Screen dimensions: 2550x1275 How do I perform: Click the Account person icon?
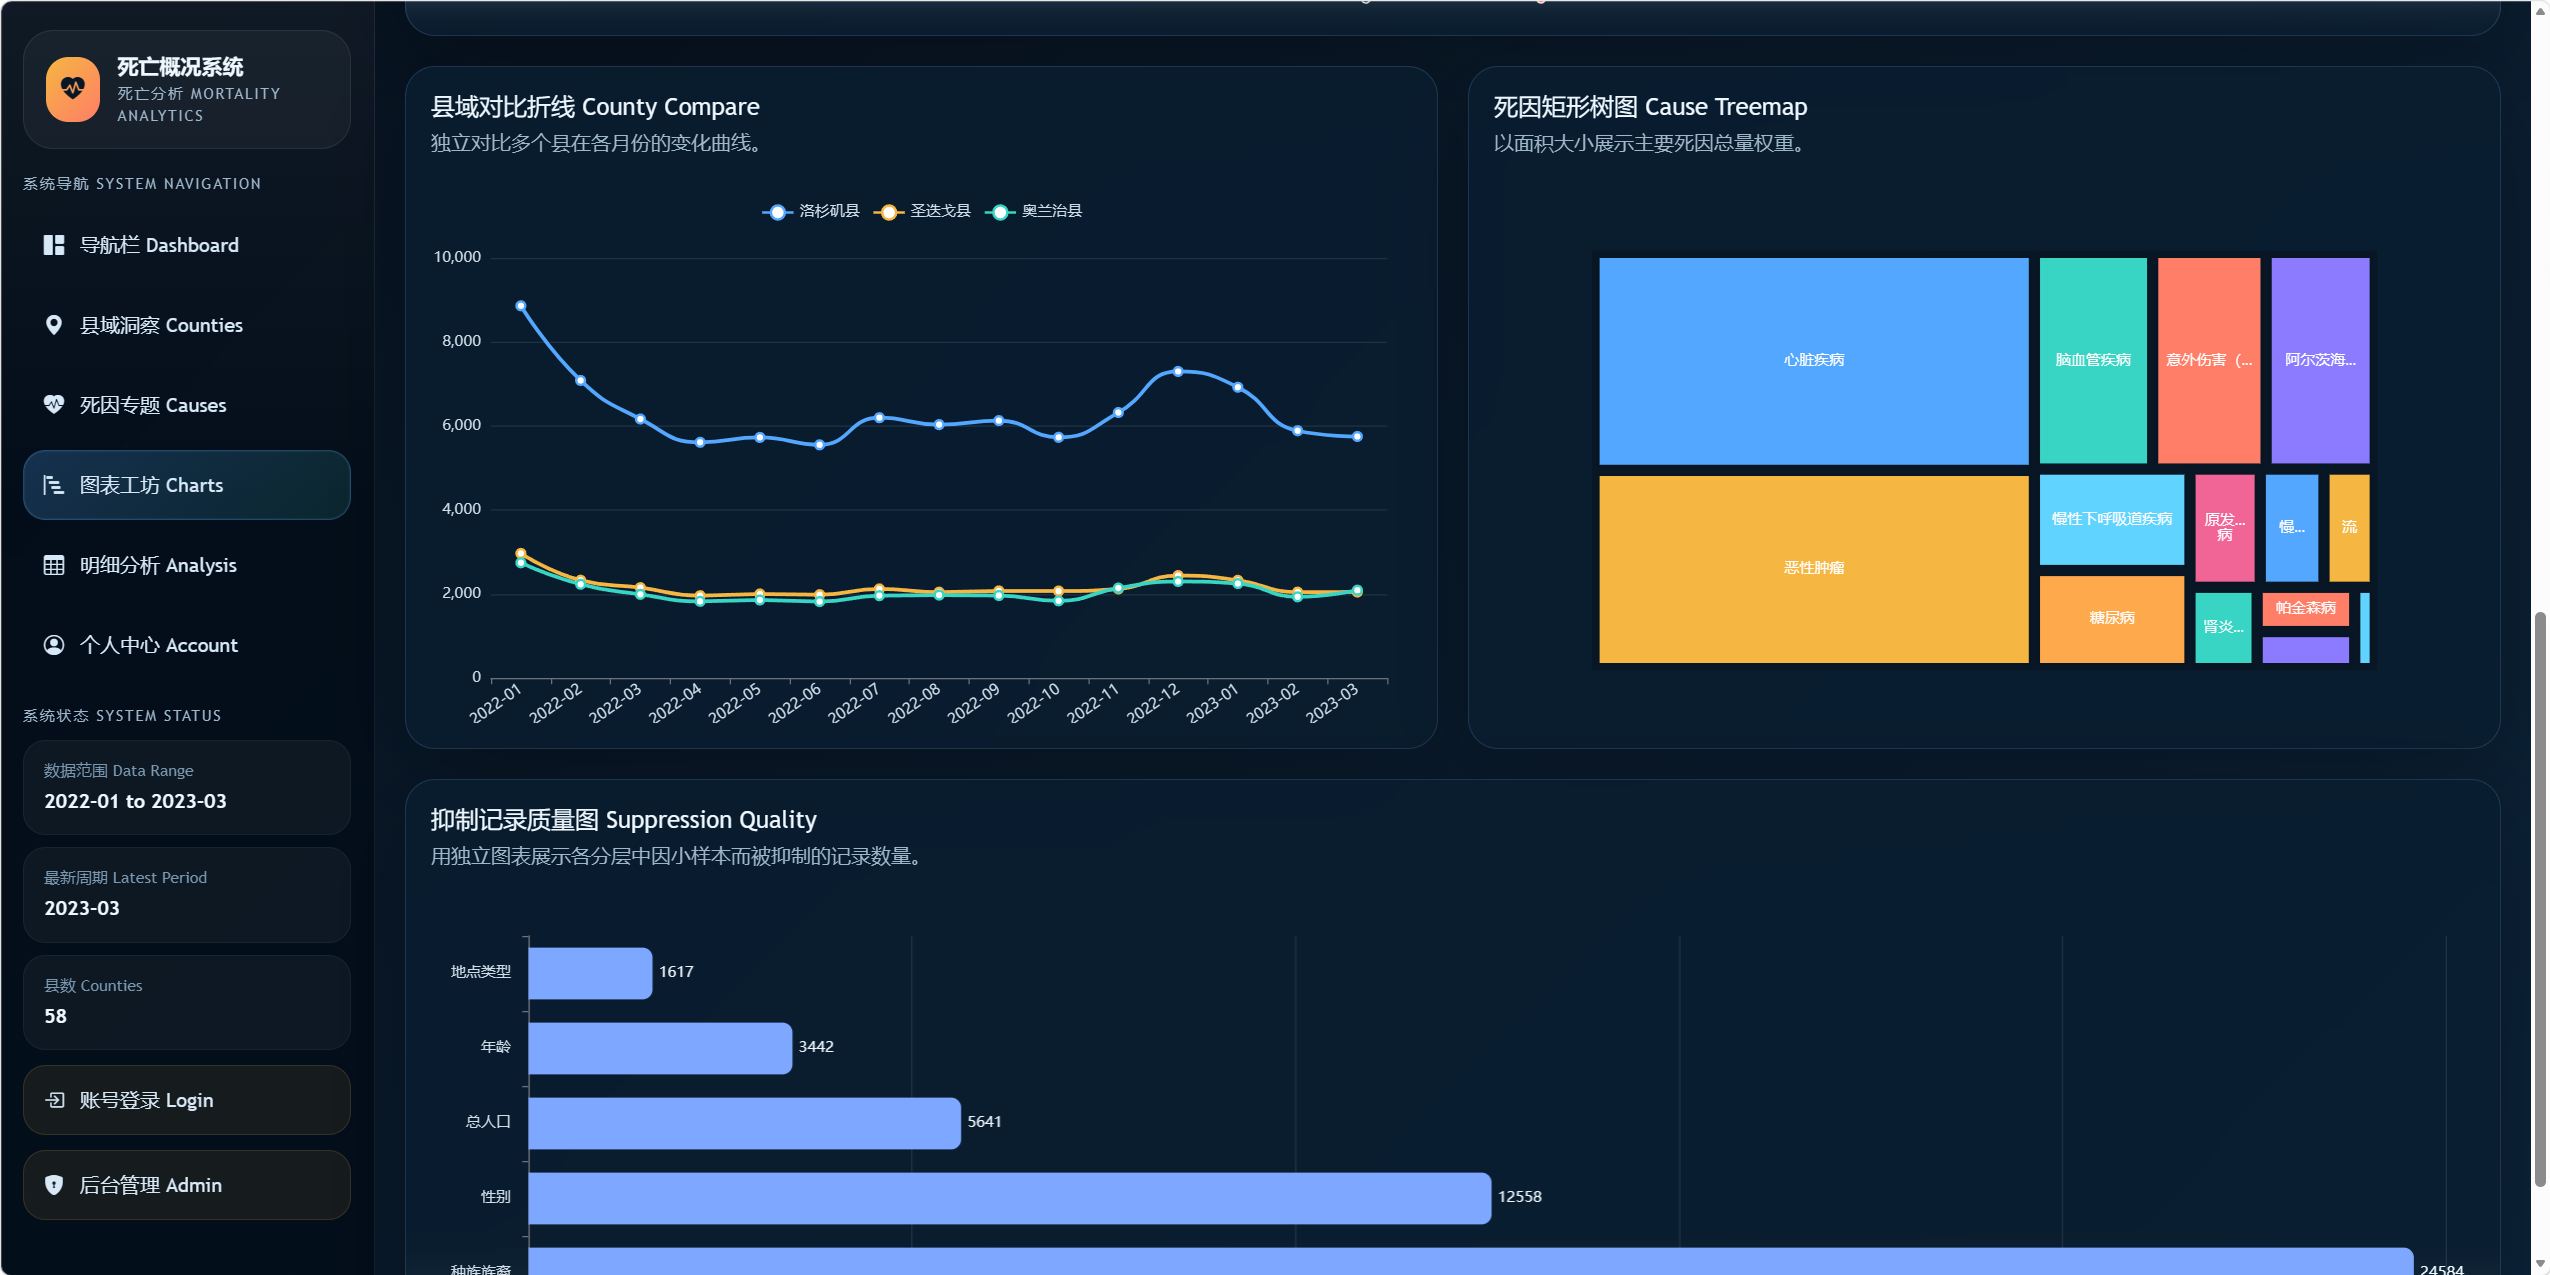[54, 645]
